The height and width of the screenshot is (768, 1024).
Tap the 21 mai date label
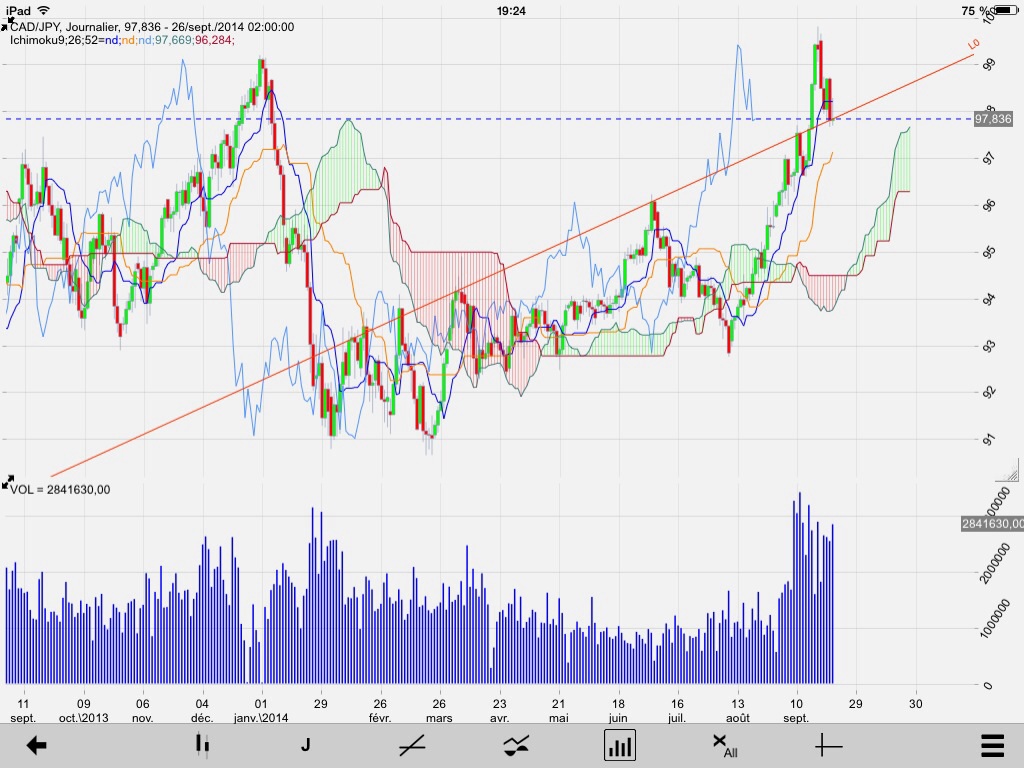point(558,711)
